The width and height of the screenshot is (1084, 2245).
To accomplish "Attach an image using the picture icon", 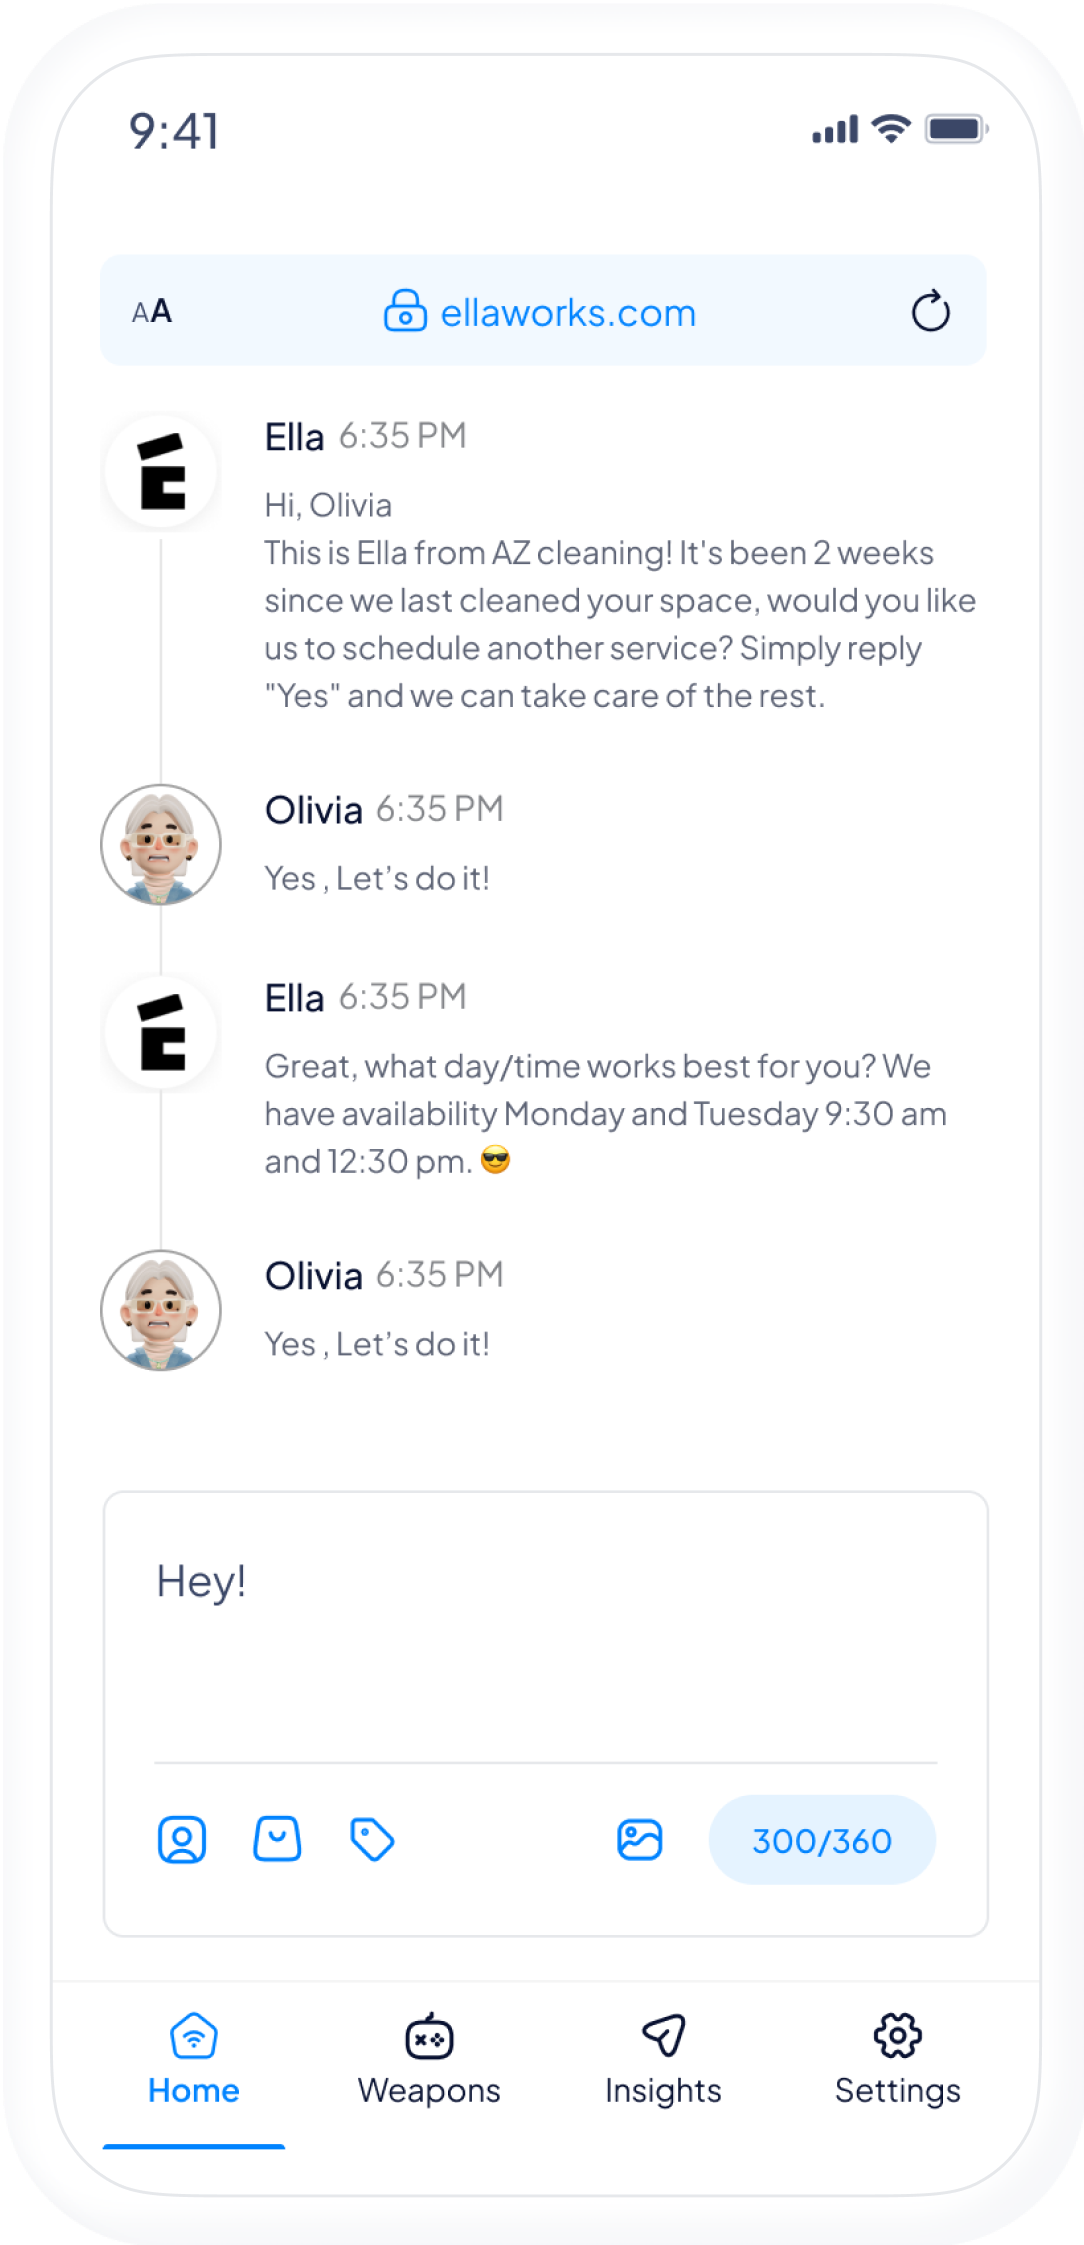I will 640,1840.
